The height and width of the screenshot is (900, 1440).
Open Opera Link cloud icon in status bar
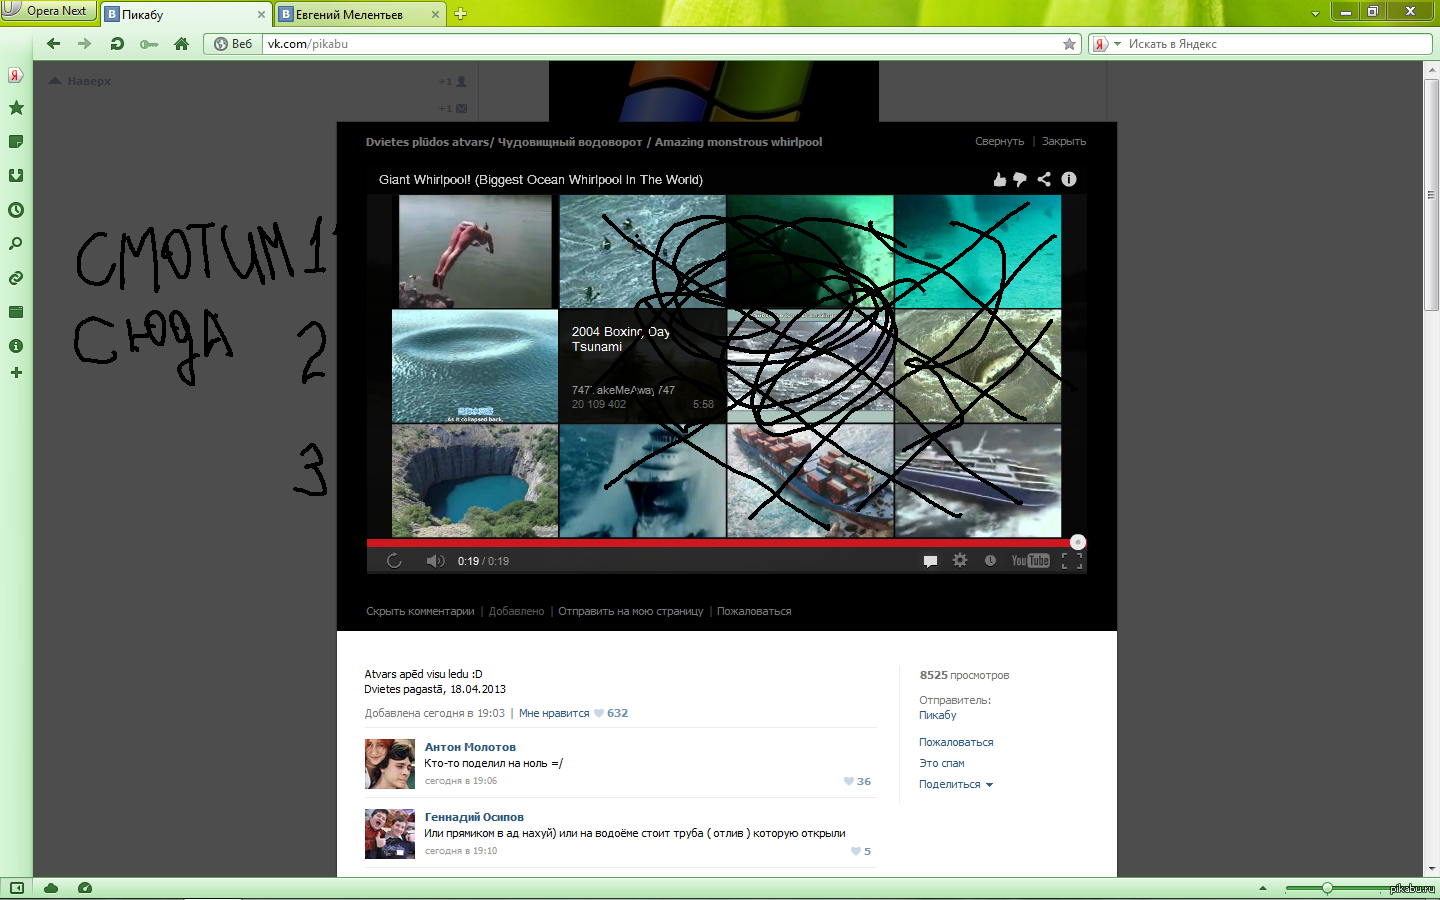pos(51,888)
